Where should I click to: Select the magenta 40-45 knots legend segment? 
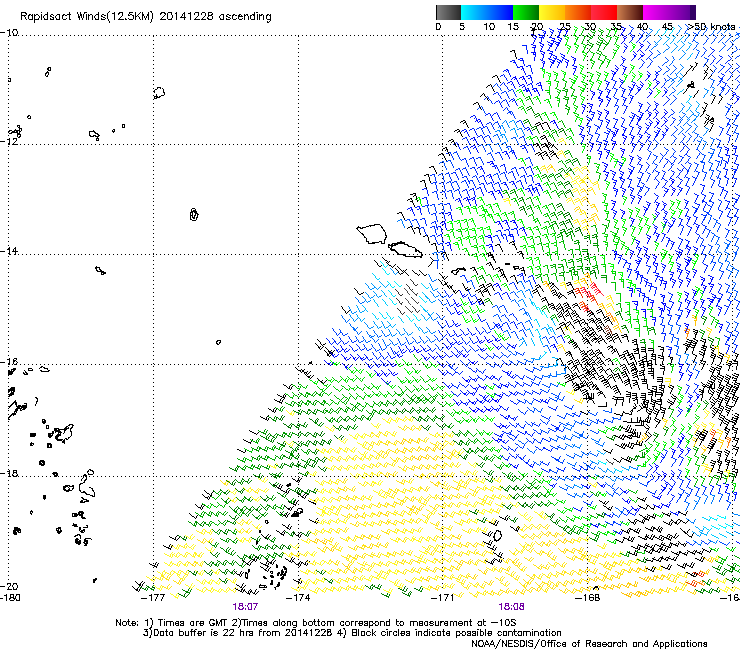coord(656,12)
